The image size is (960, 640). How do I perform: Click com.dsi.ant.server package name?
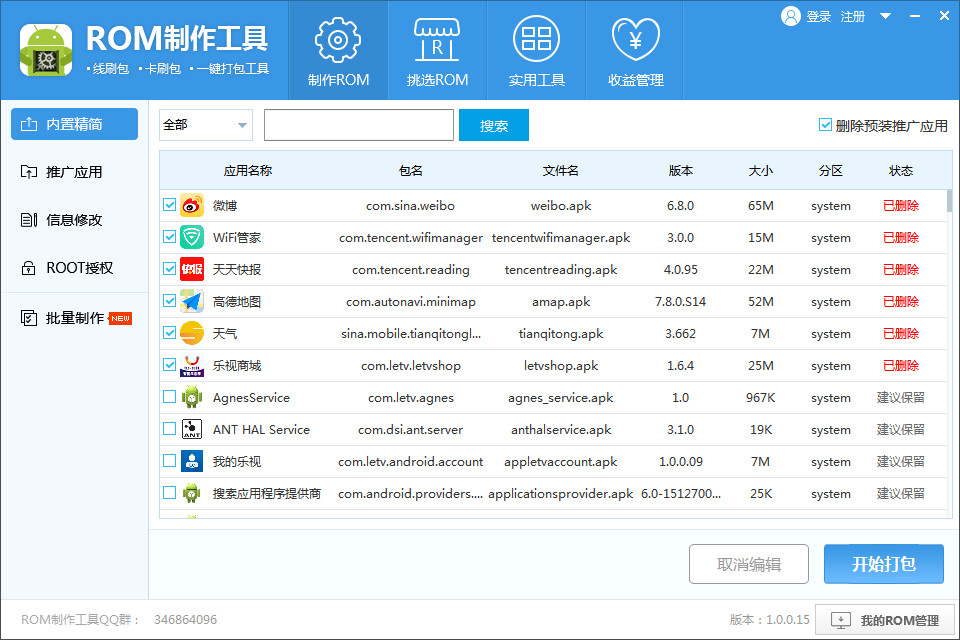pos(410,430)
